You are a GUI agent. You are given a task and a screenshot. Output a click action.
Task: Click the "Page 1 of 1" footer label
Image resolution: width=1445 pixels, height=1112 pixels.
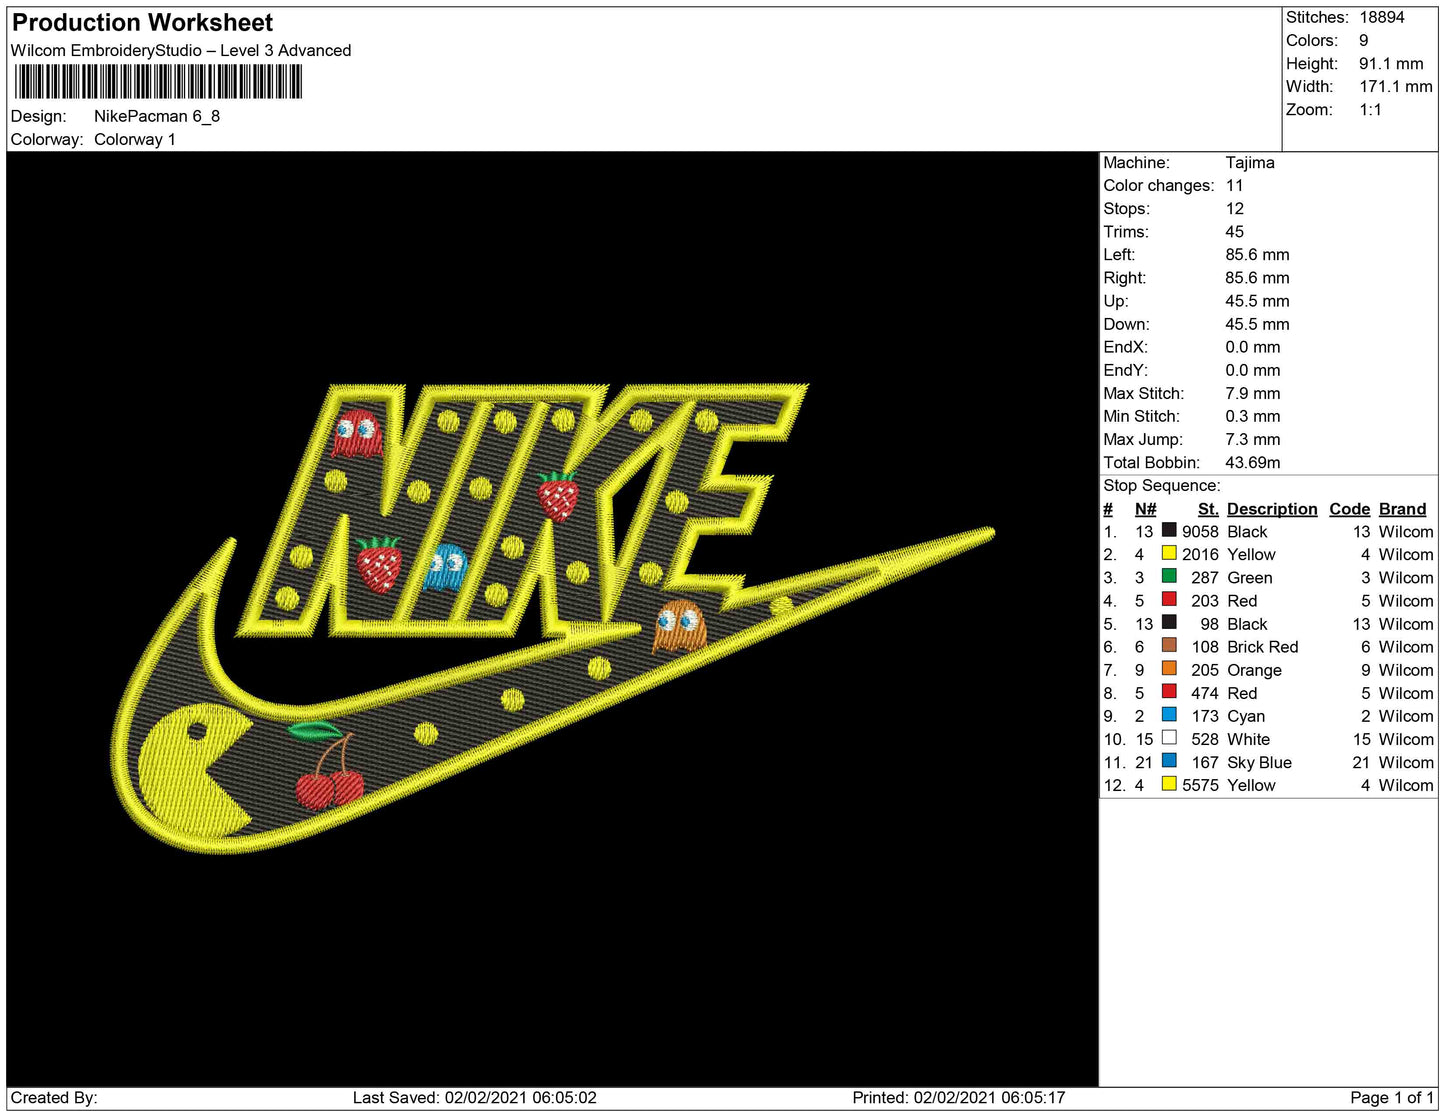1392,1097
